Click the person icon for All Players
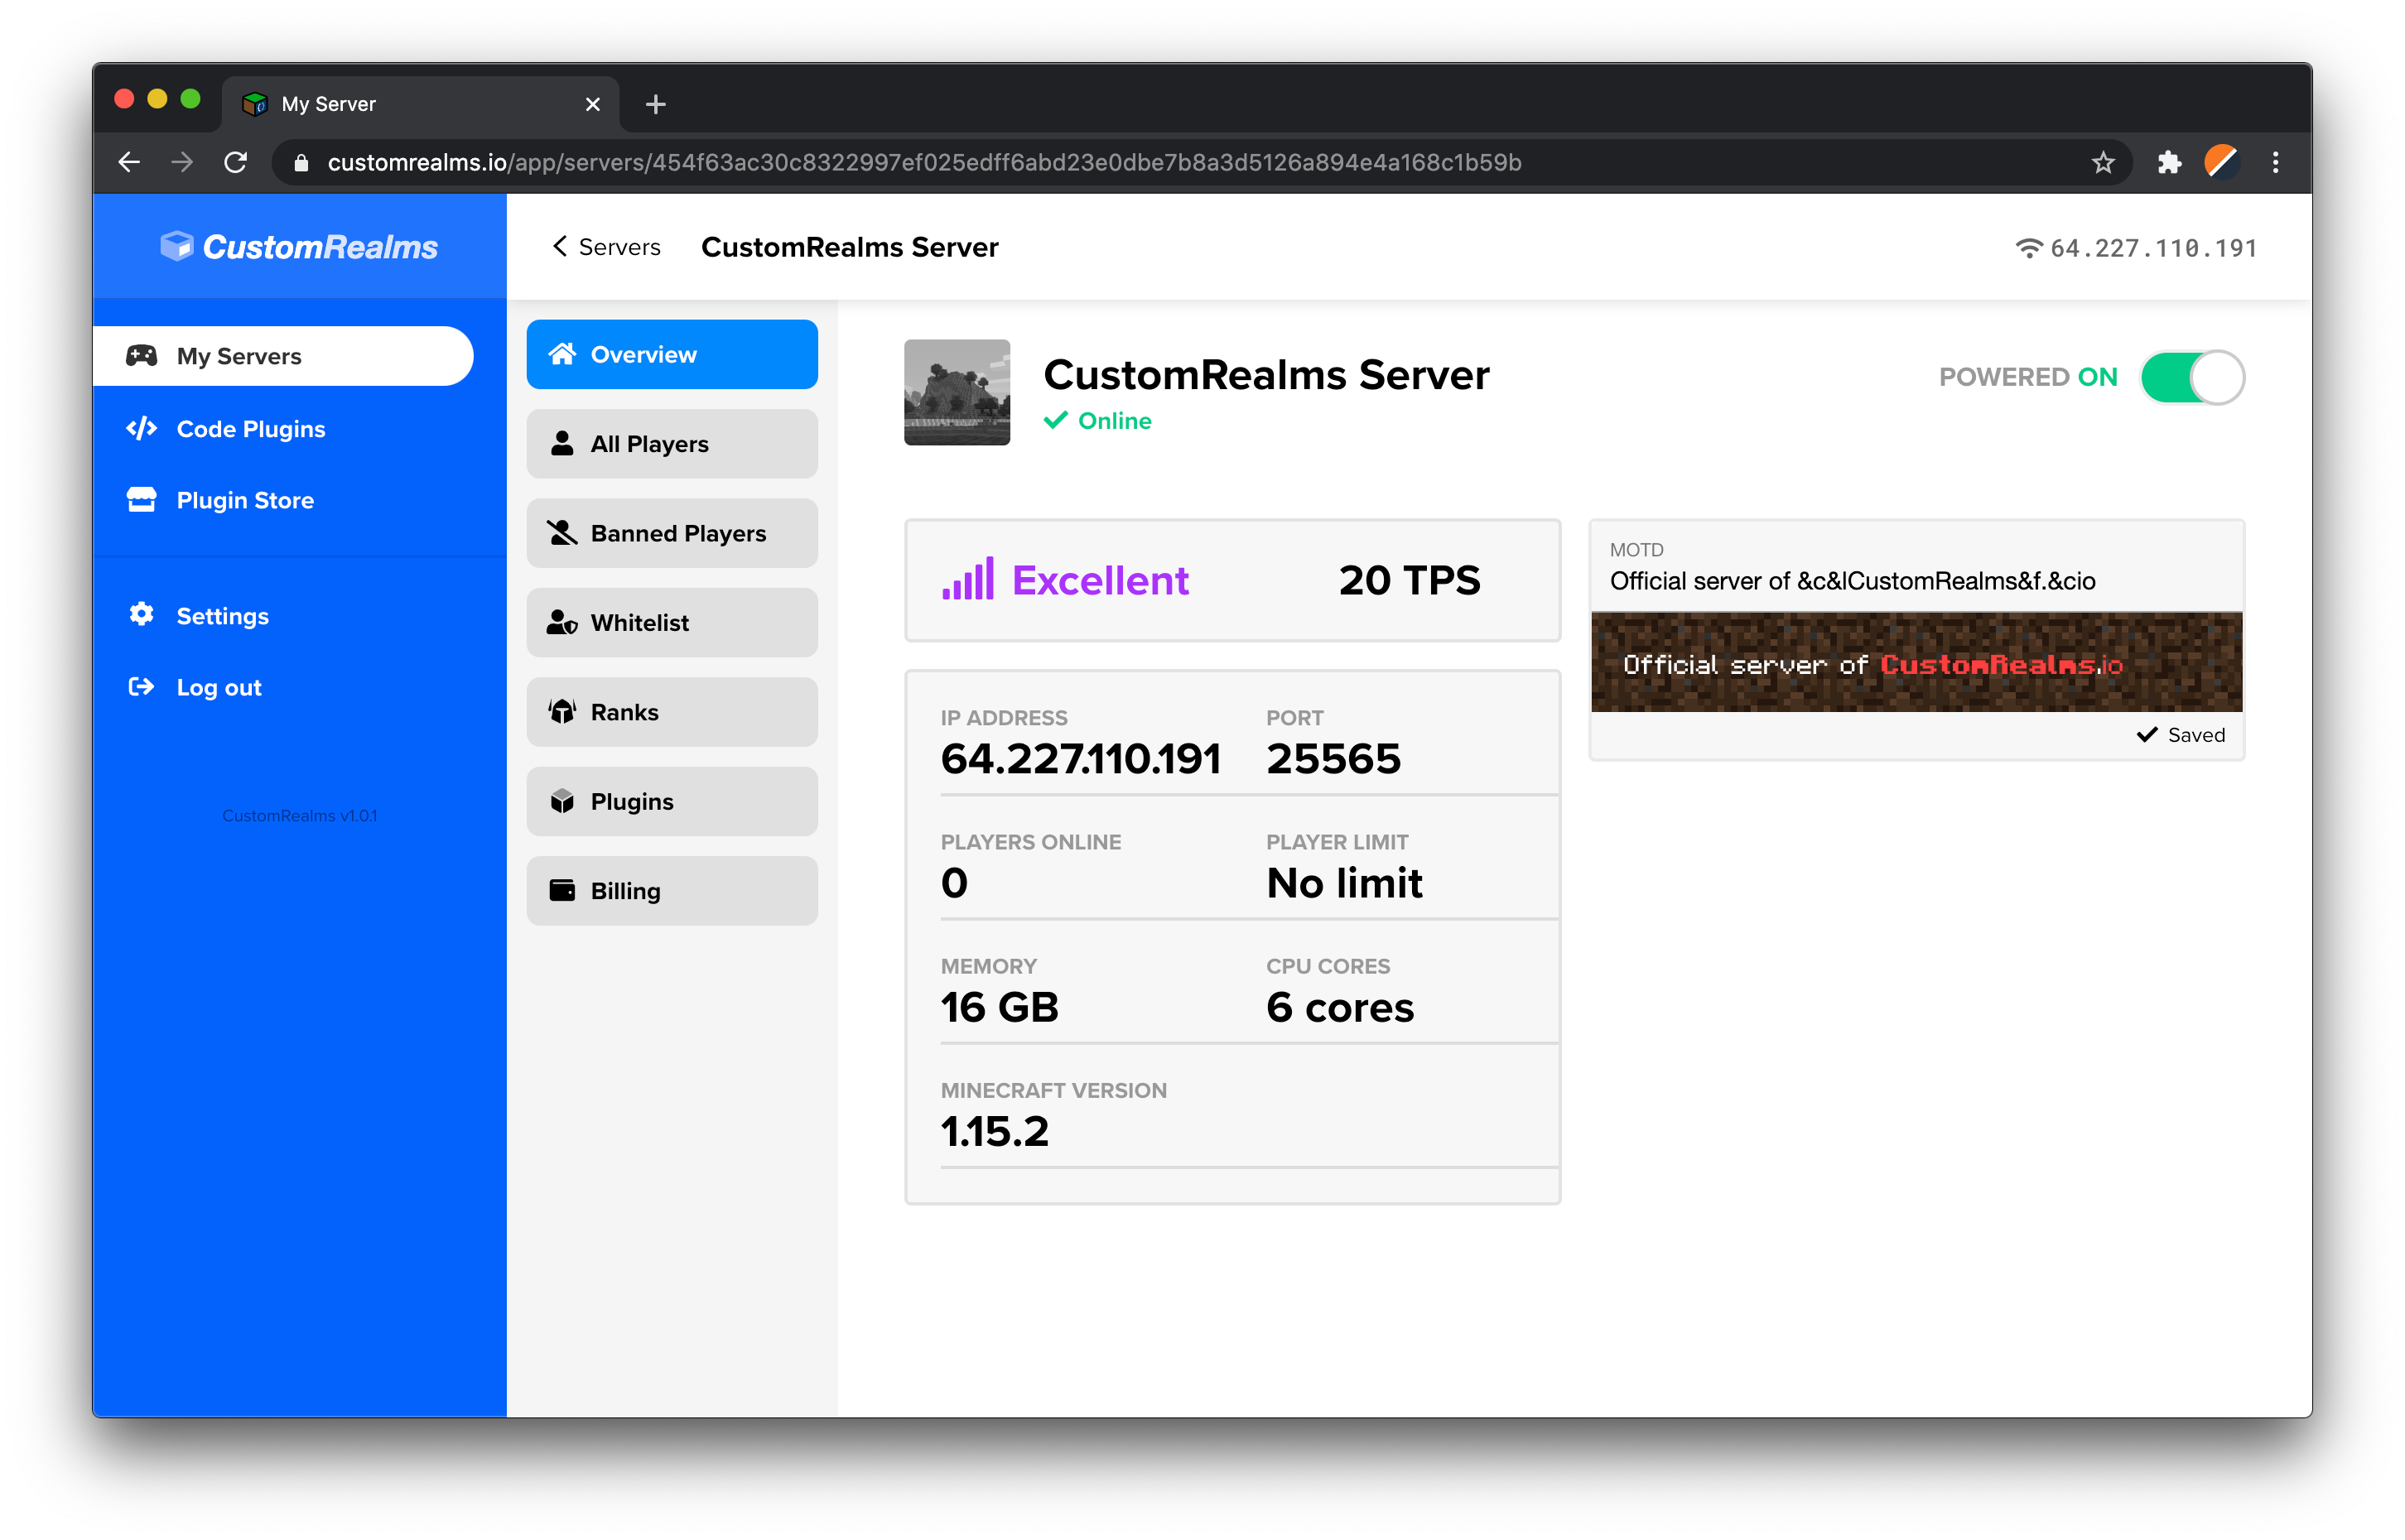The image size is (2405, 1540). 562,442
